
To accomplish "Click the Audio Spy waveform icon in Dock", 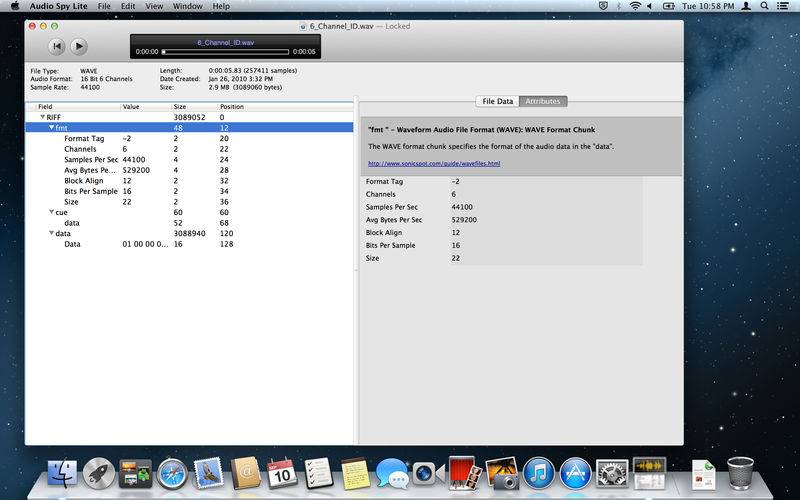I will (649, 472).
